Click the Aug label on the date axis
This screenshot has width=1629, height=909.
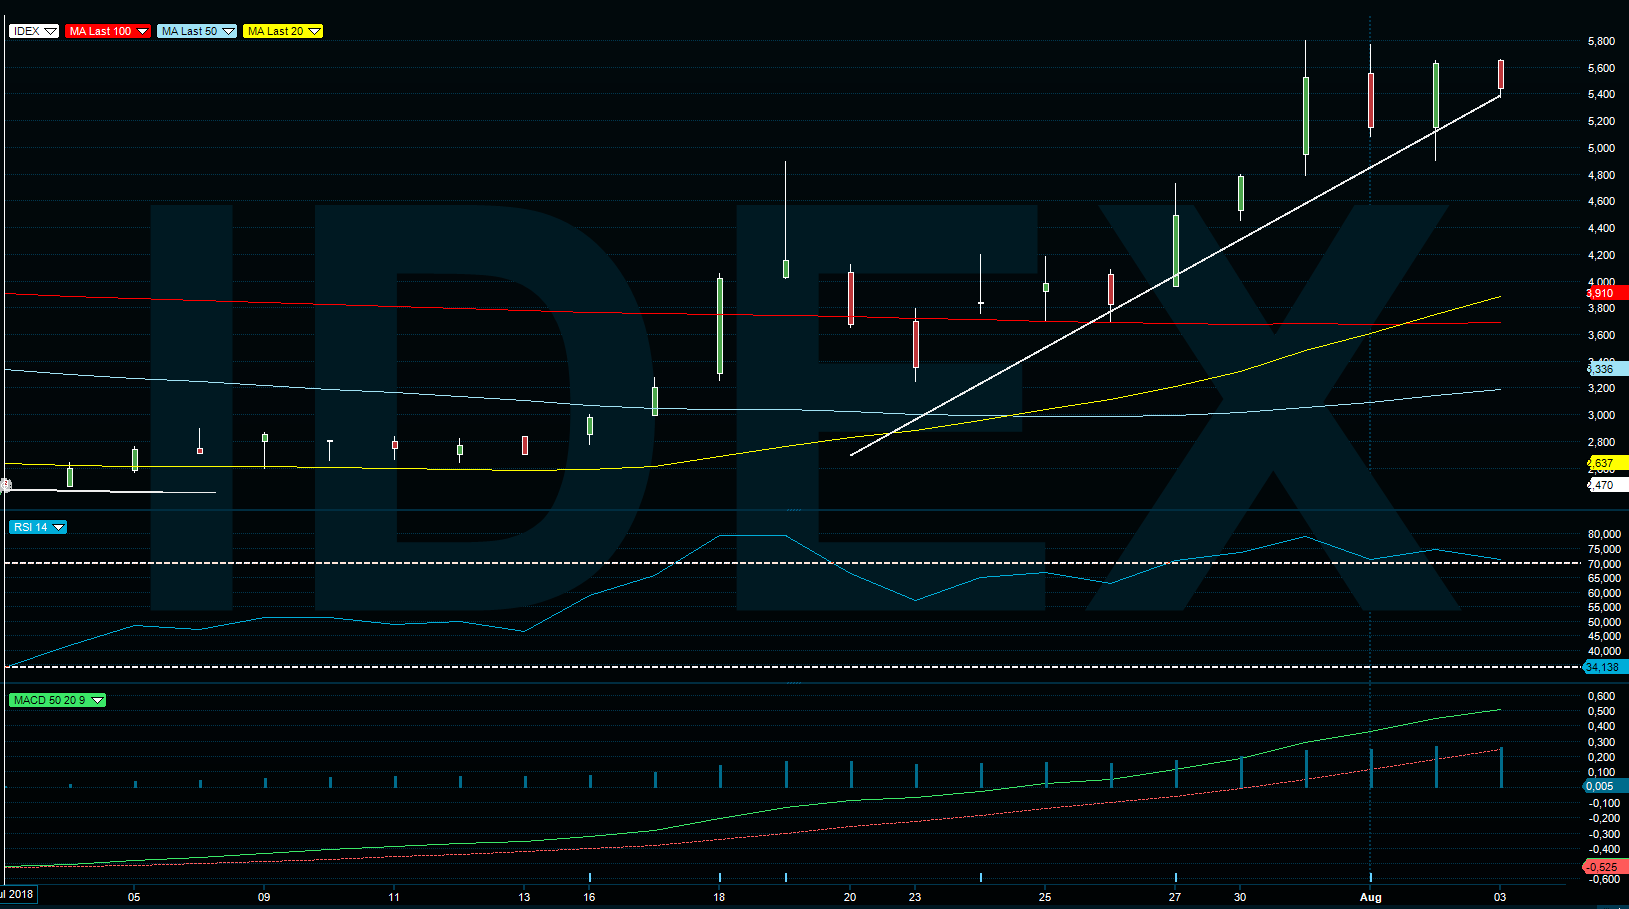pyautogui.click(x=1370, y=897)
